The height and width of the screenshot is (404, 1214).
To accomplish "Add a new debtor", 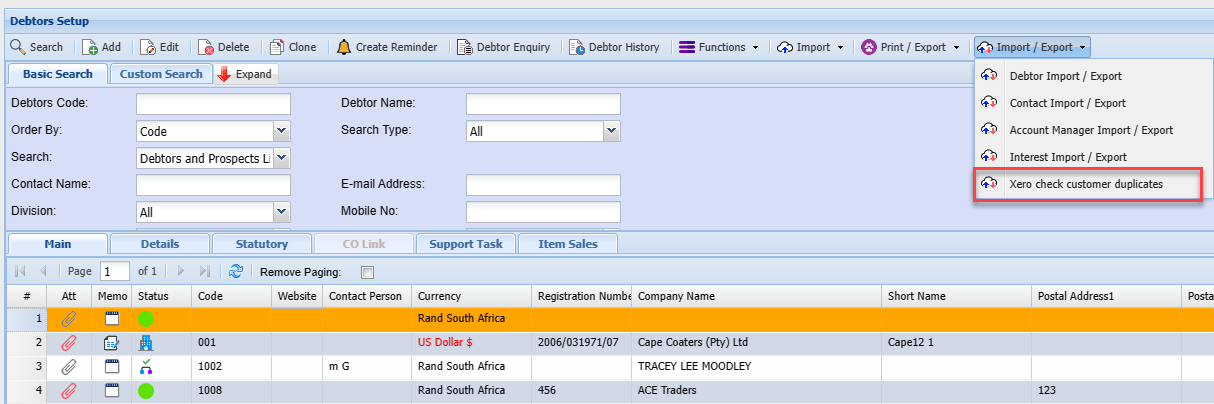I will 102,47.
